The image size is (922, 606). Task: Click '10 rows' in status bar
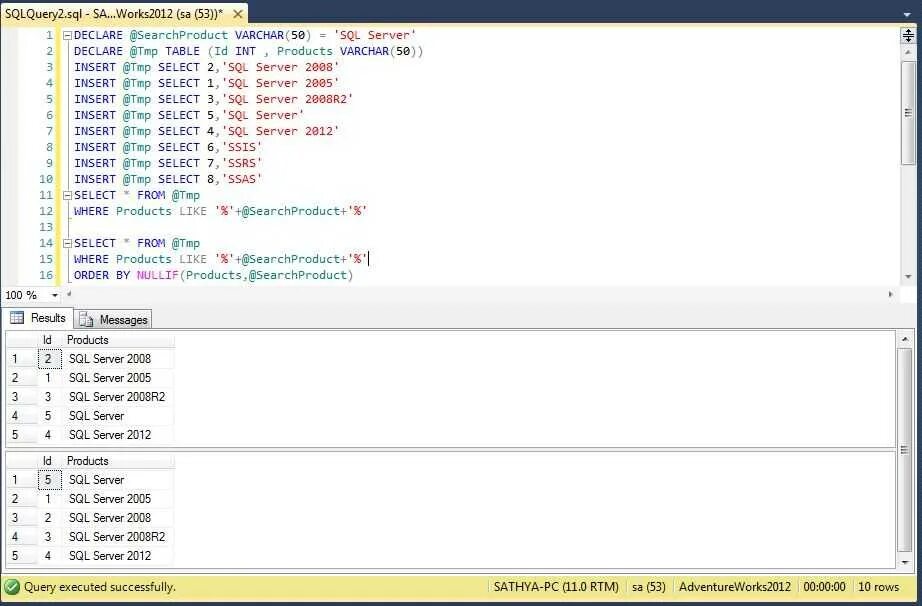[878, 587]
